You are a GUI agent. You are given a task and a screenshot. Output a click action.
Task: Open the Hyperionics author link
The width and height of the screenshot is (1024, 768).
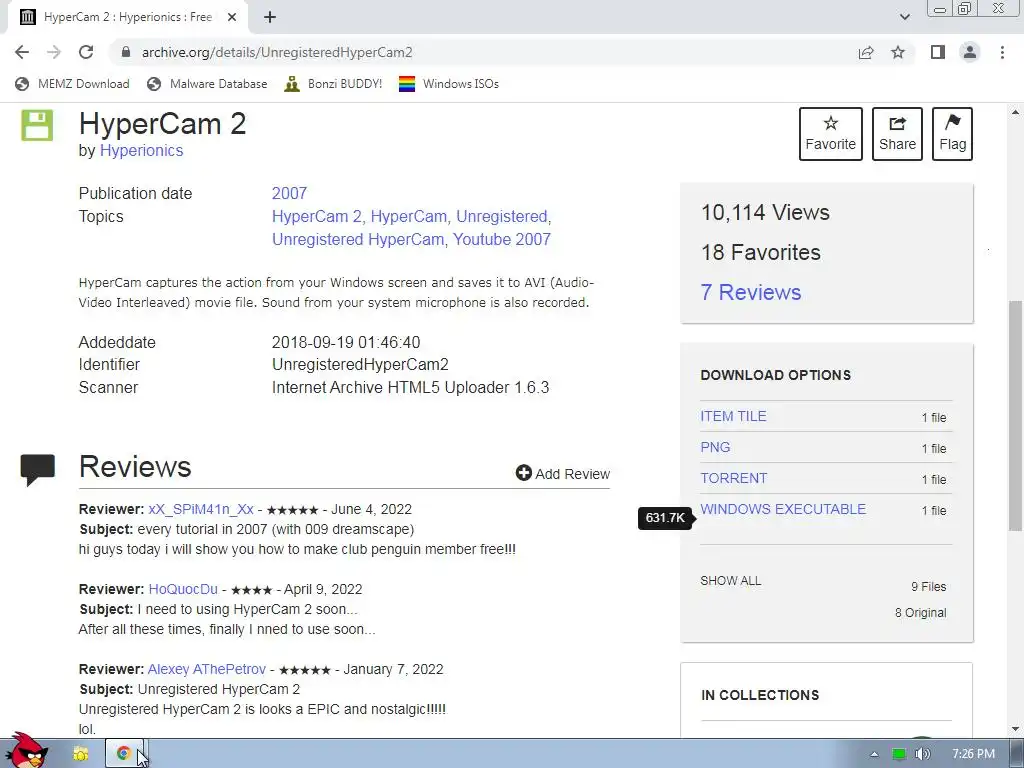(141, 150)
